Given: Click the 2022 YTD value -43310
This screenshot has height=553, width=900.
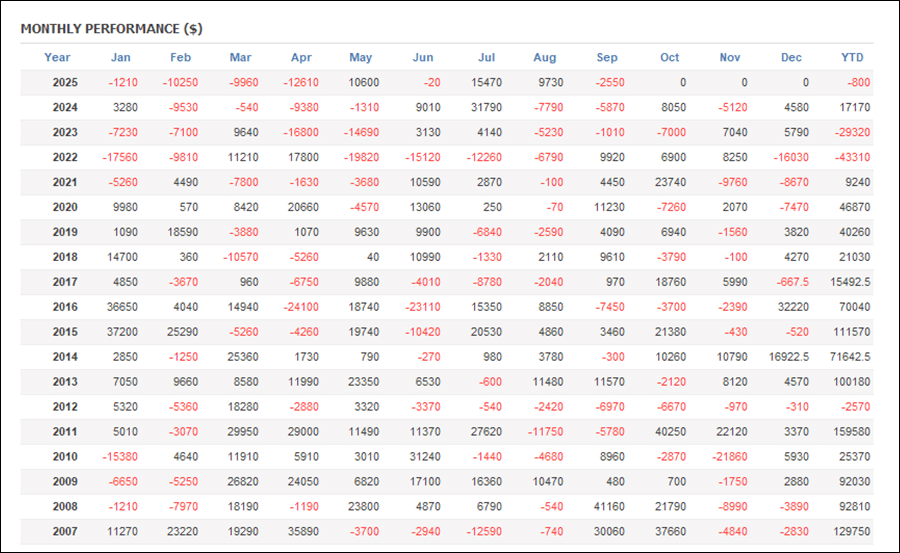Looking at the screenshot, I should 851,157.
